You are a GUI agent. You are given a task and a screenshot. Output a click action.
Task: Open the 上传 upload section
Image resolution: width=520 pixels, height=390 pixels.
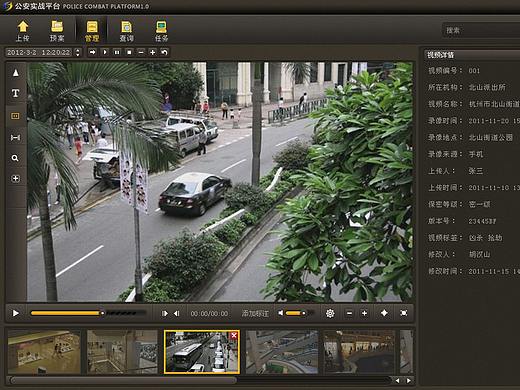click(23, 31)
